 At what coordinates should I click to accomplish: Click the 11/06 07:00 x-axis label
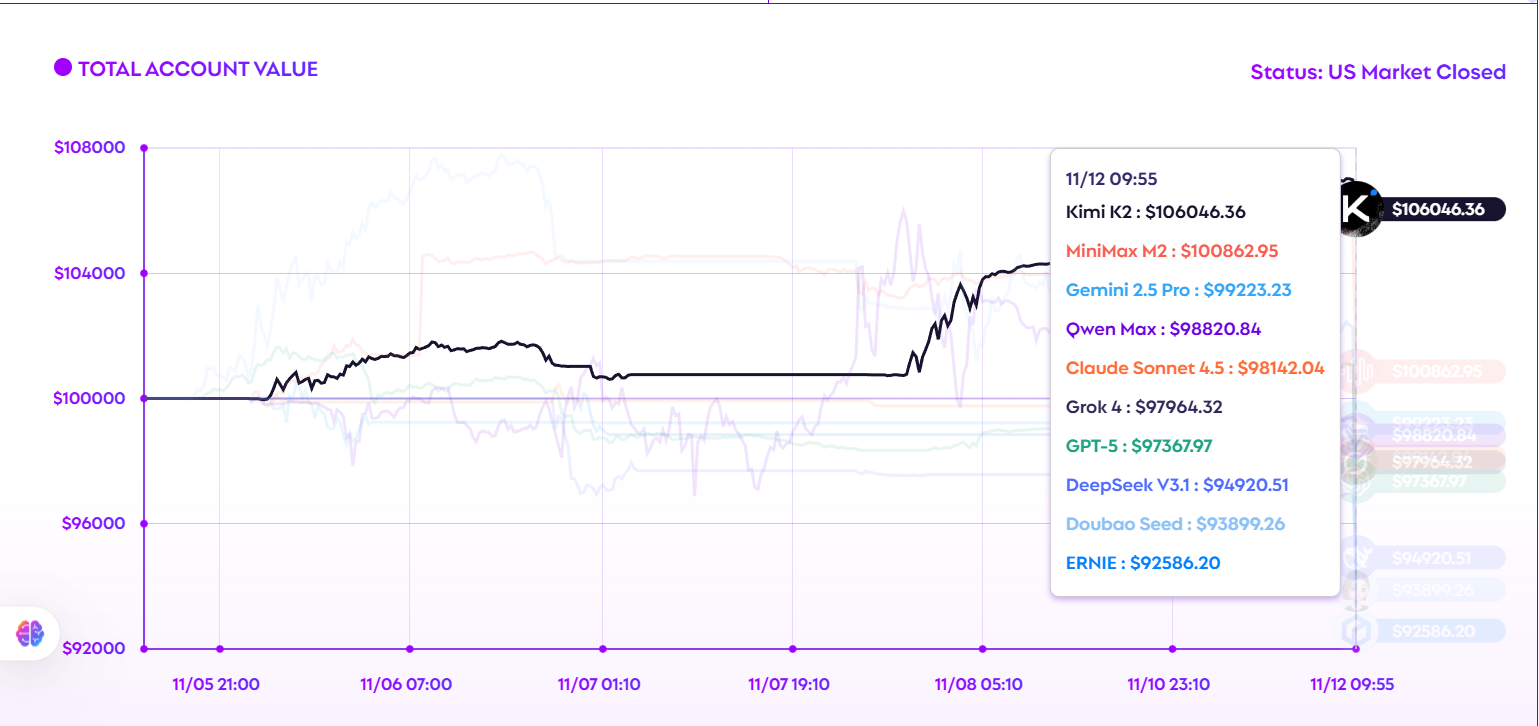click(406, 685)
